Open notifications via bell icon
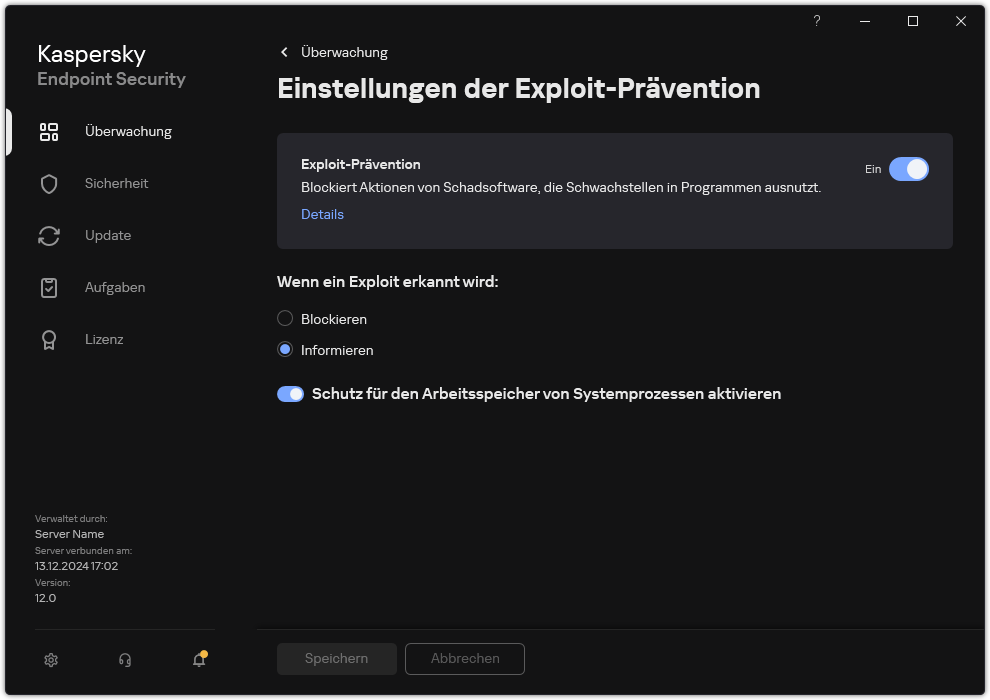Screen dimensions: 990x700 (198, 660)
